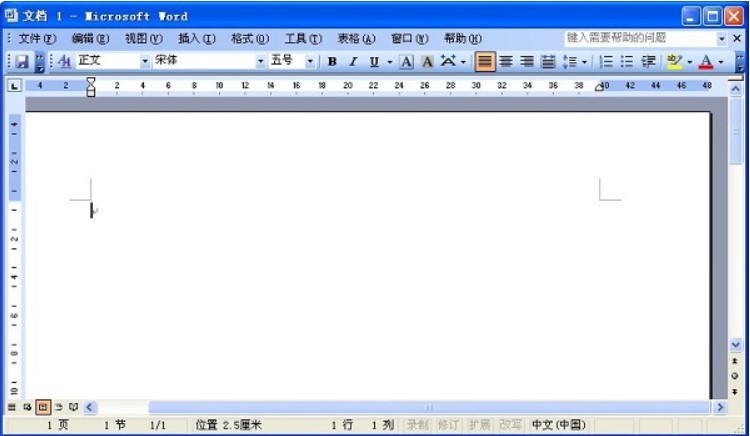
Task: Switch to Print Layout view icon
Action: pos(43,407)
